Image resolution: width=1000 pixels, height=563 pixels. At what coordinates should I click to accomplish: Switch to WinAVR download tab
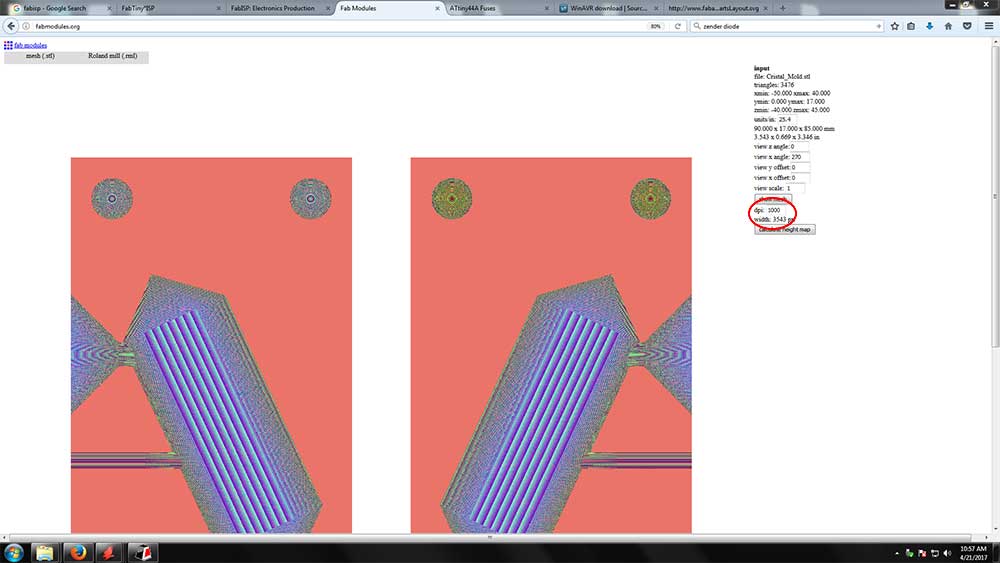click(x=608, y=8)
